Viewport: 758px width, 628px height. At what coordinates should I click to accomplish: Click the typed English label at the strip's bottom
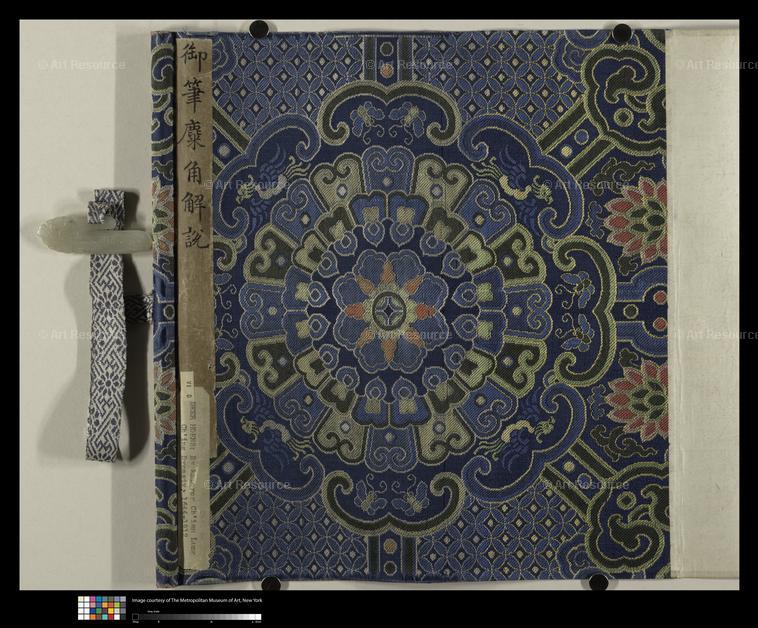pos(197,470)
